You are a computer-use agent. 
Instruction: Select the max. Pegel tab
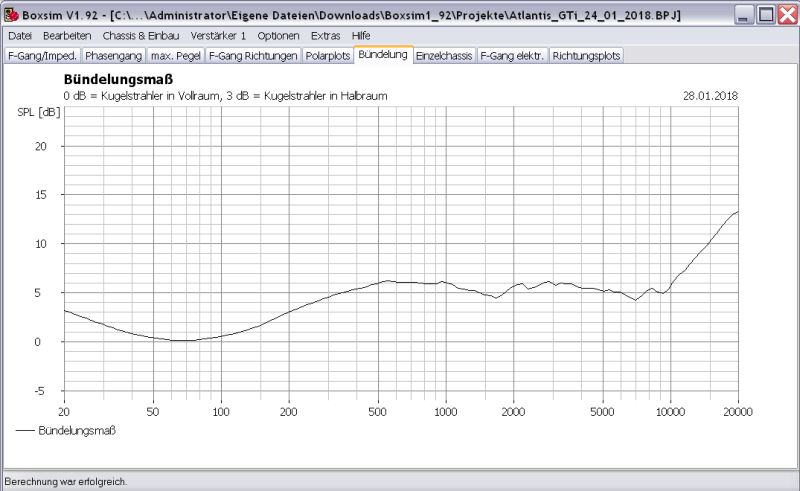pyautogui.click(x=175, y=56)
